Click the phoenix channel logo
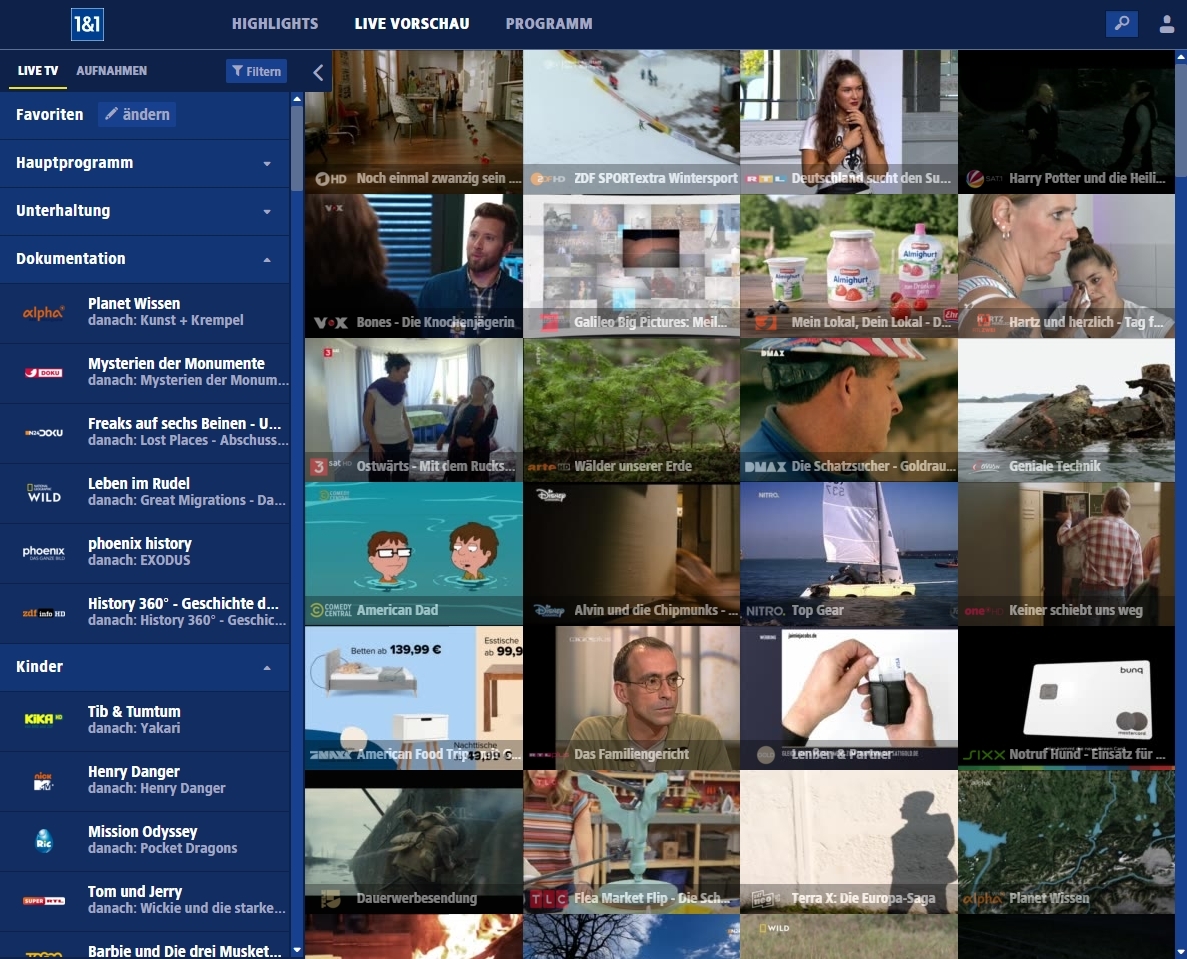 pos(44,553)
